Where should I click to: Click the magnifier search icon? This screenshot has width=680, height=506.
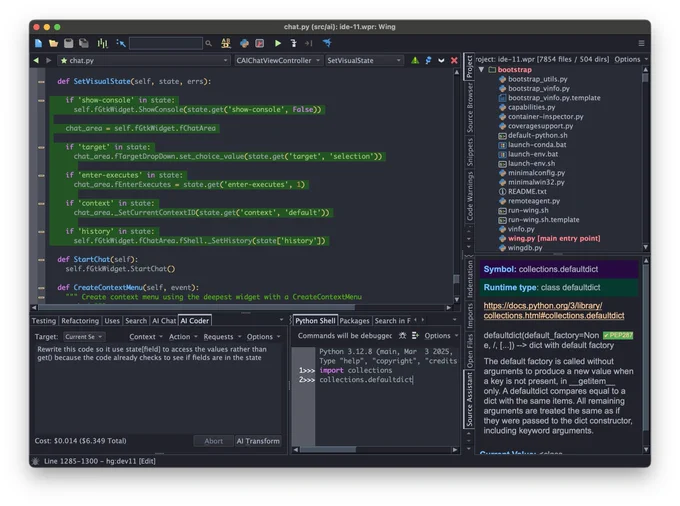(x=209, y=43)
